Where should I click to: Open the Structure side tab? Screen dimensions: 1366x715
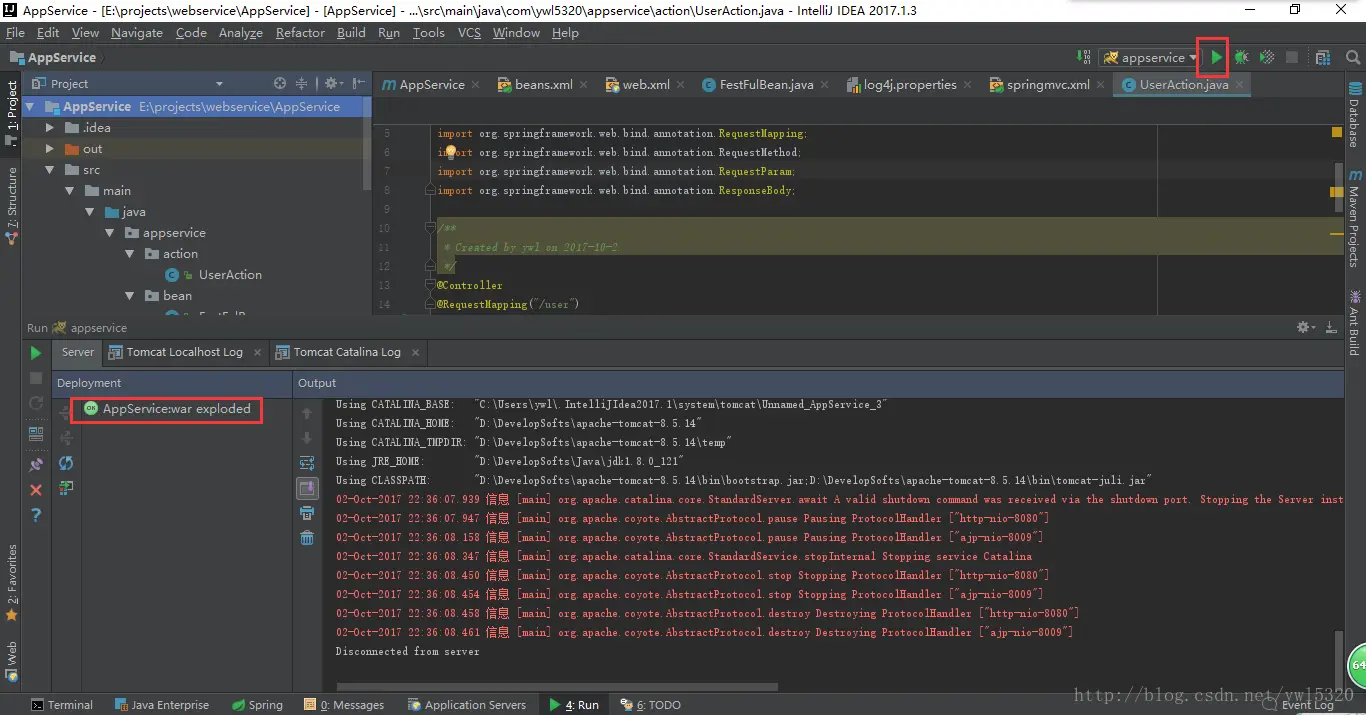(11, 208)
